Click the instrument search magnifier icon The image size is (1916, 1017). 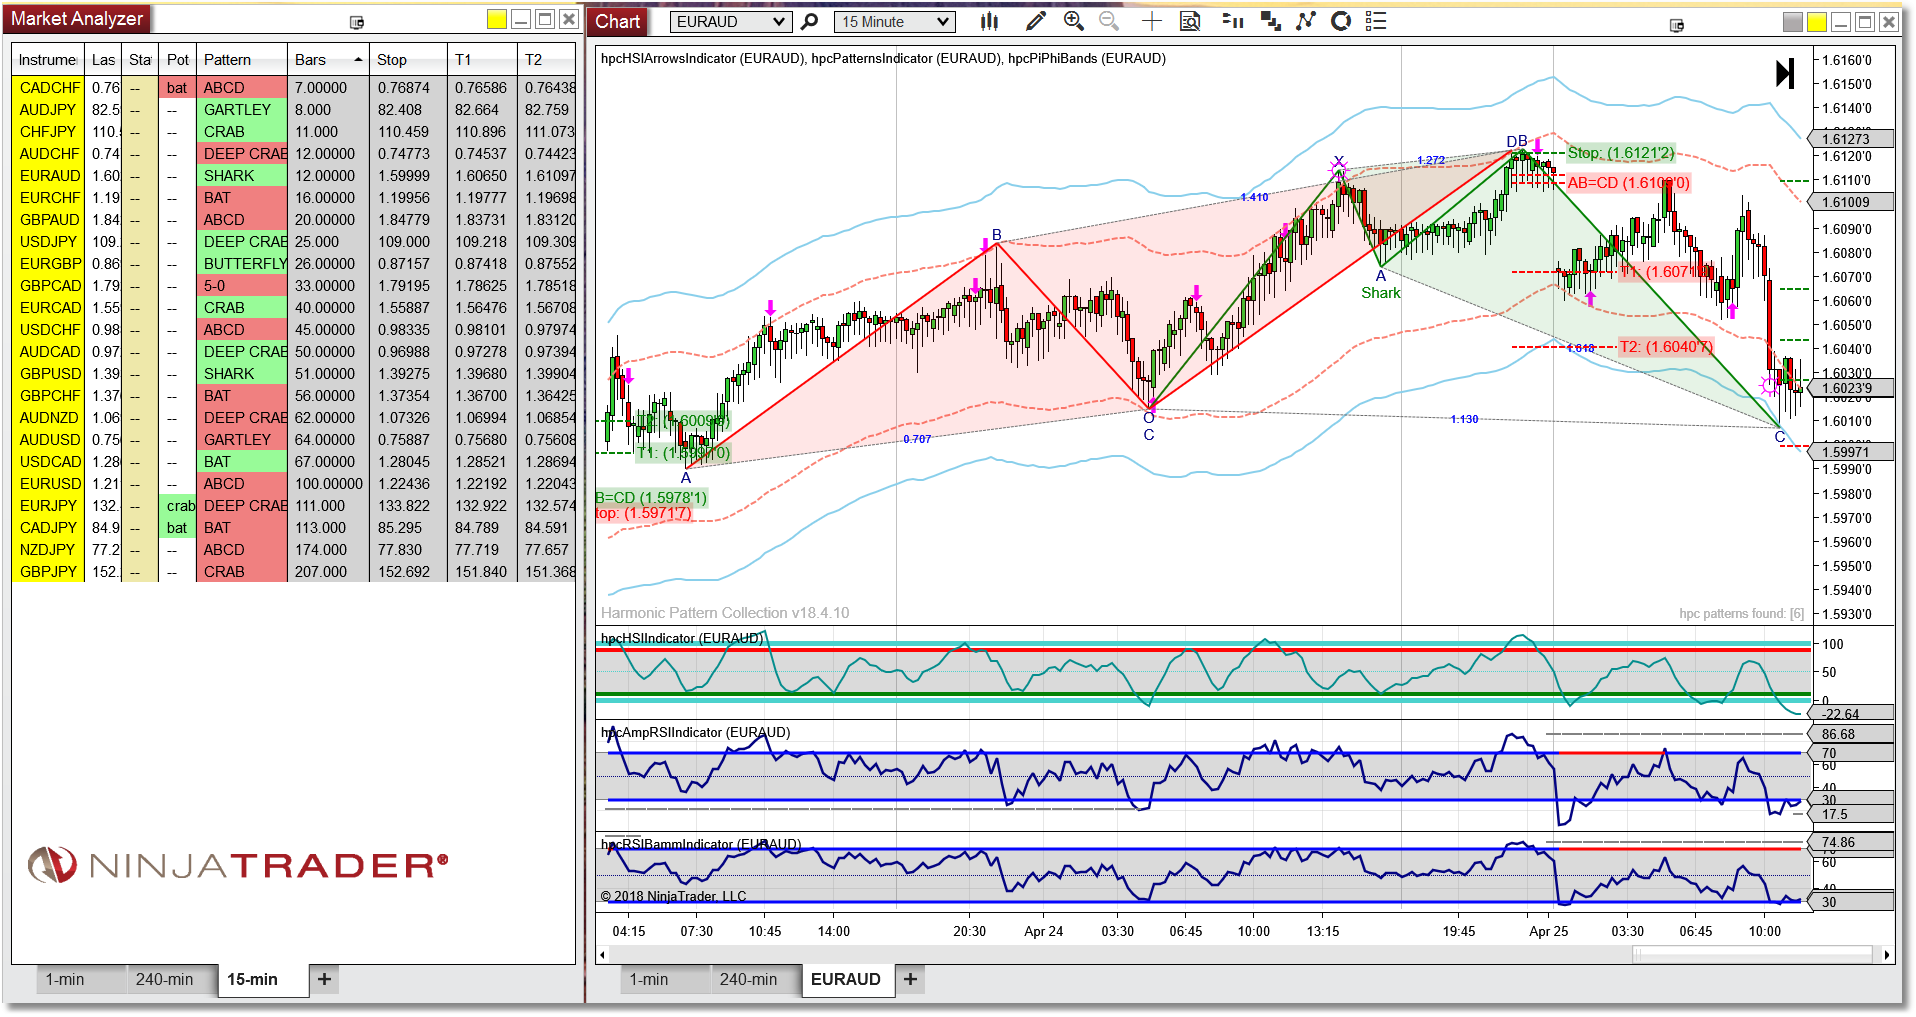pos(810,21)
